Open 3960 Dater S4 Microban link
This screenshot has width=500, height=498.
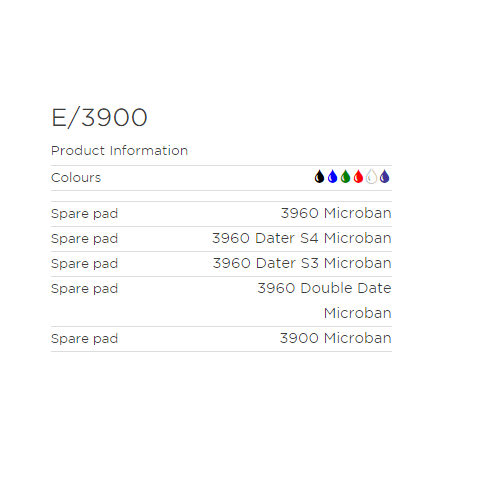pos(302,238)
